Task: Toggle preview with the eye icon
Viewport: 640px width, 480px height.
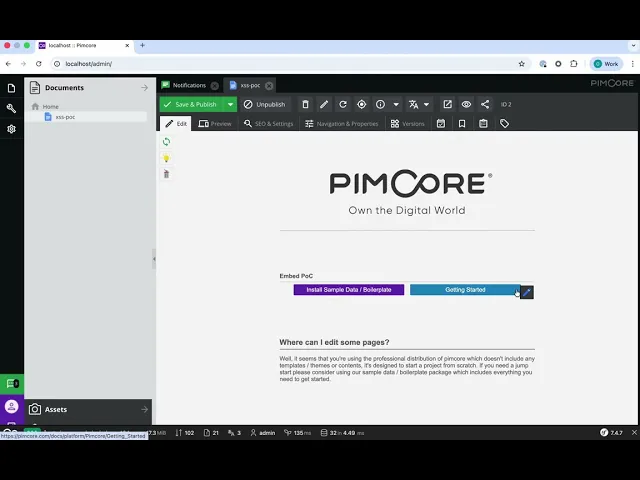Action: [x=466, y=104]
